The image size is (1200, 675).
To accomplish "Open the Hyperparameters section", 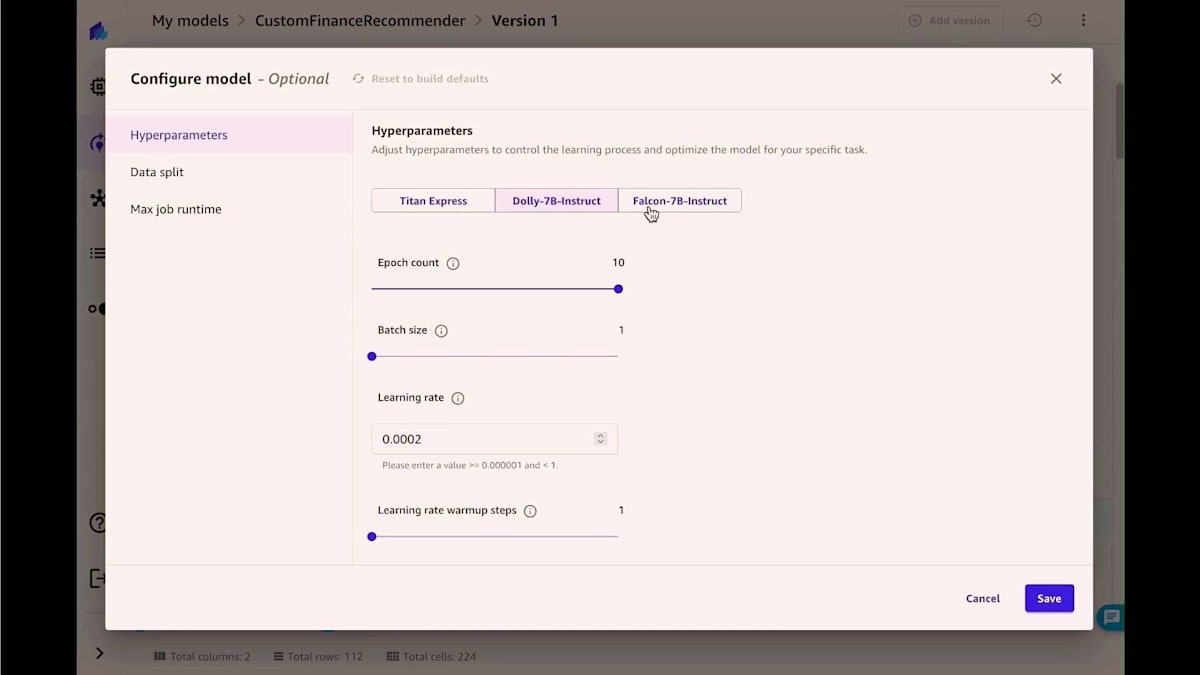I will click(229, 135).
